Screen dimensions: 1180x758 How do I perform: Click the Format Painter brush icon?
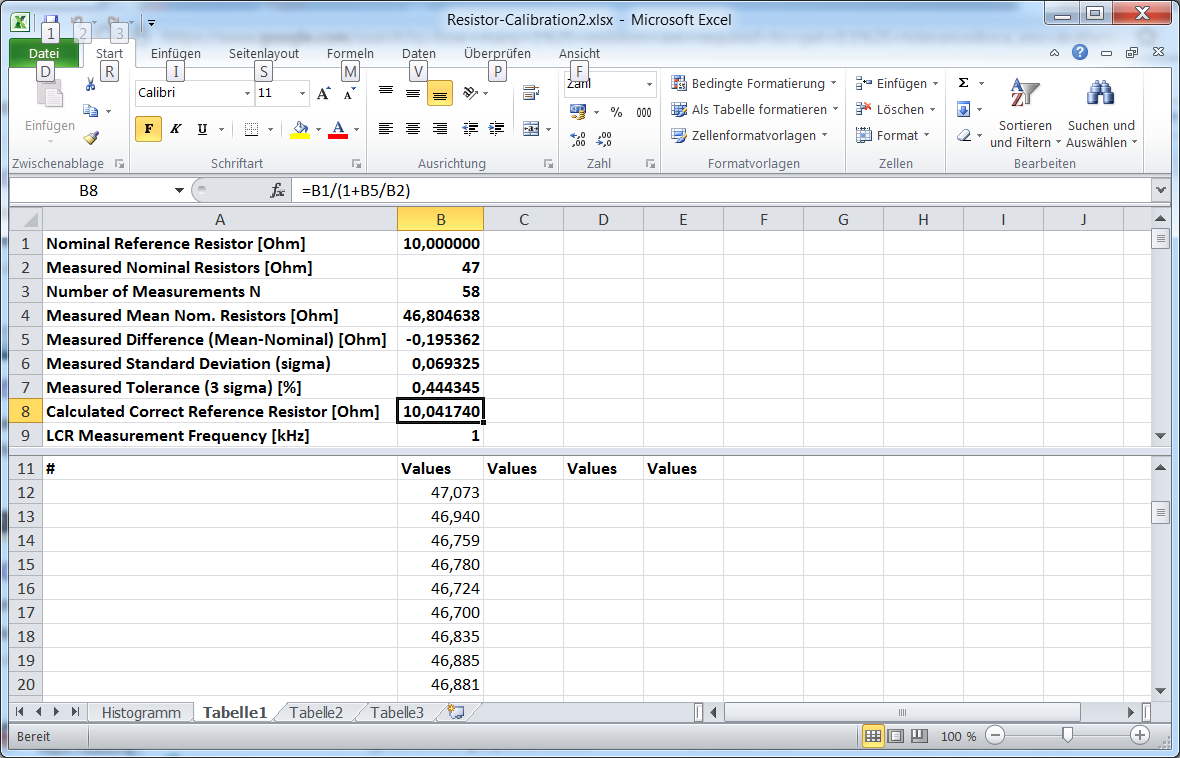tap(91, 138)
